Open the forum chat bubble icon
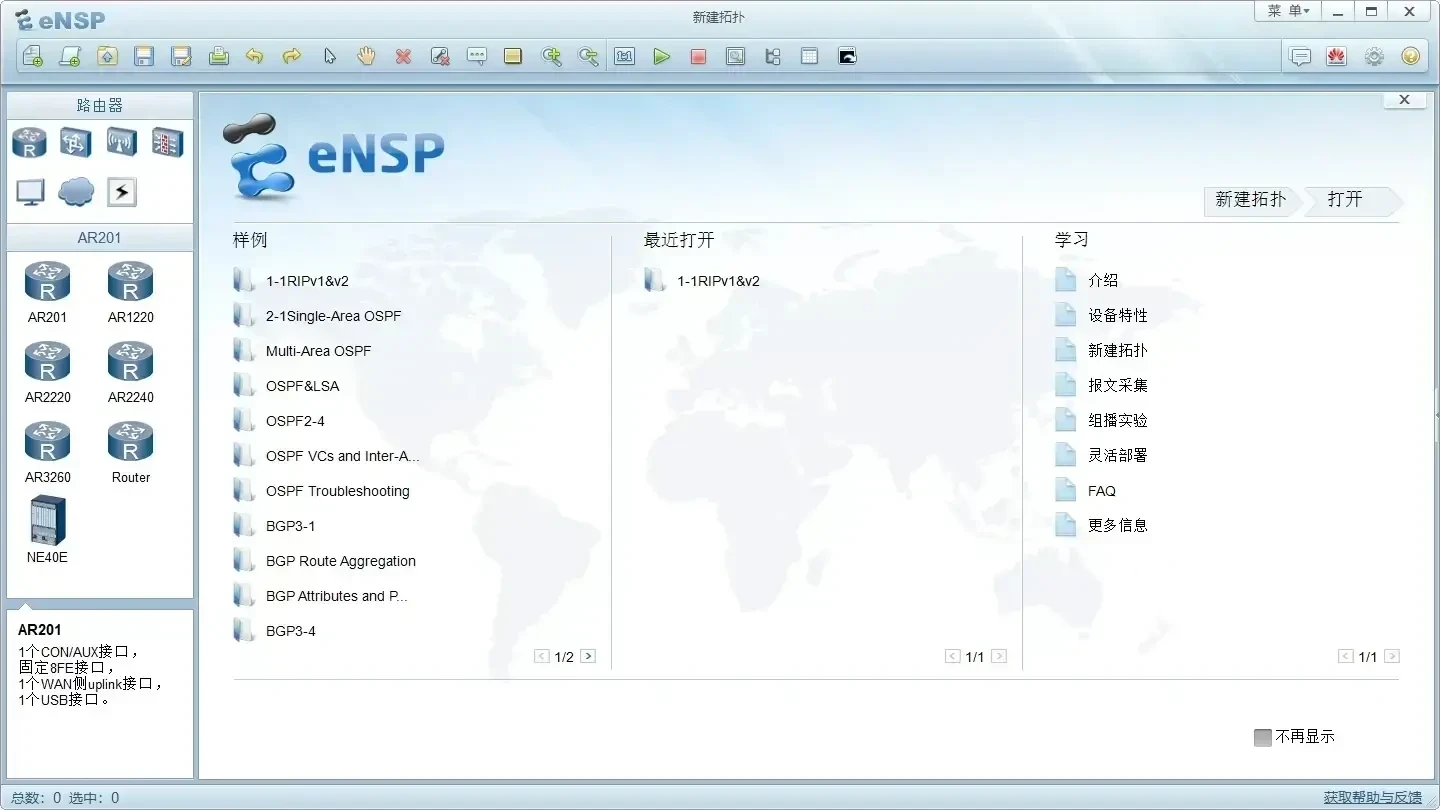Screen dimensions: 1440x810 pyautogui.click(x=1300, y=56)
